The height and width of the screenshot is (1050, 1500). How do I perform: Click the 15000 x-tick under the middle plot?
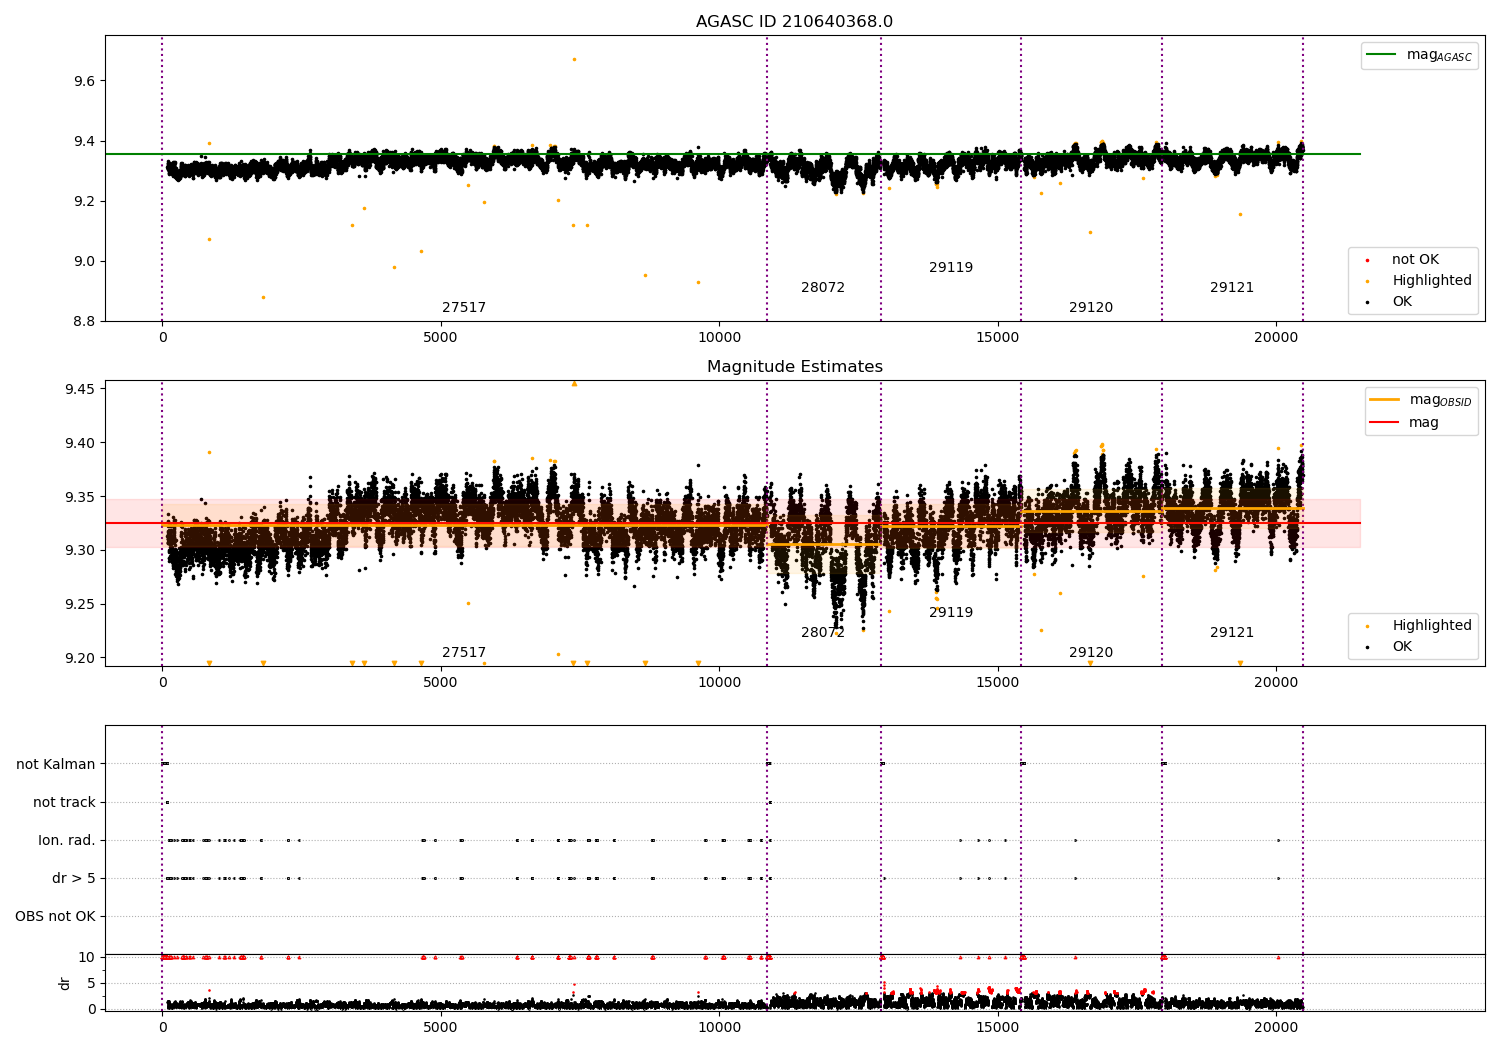click(x=998, y=683)
